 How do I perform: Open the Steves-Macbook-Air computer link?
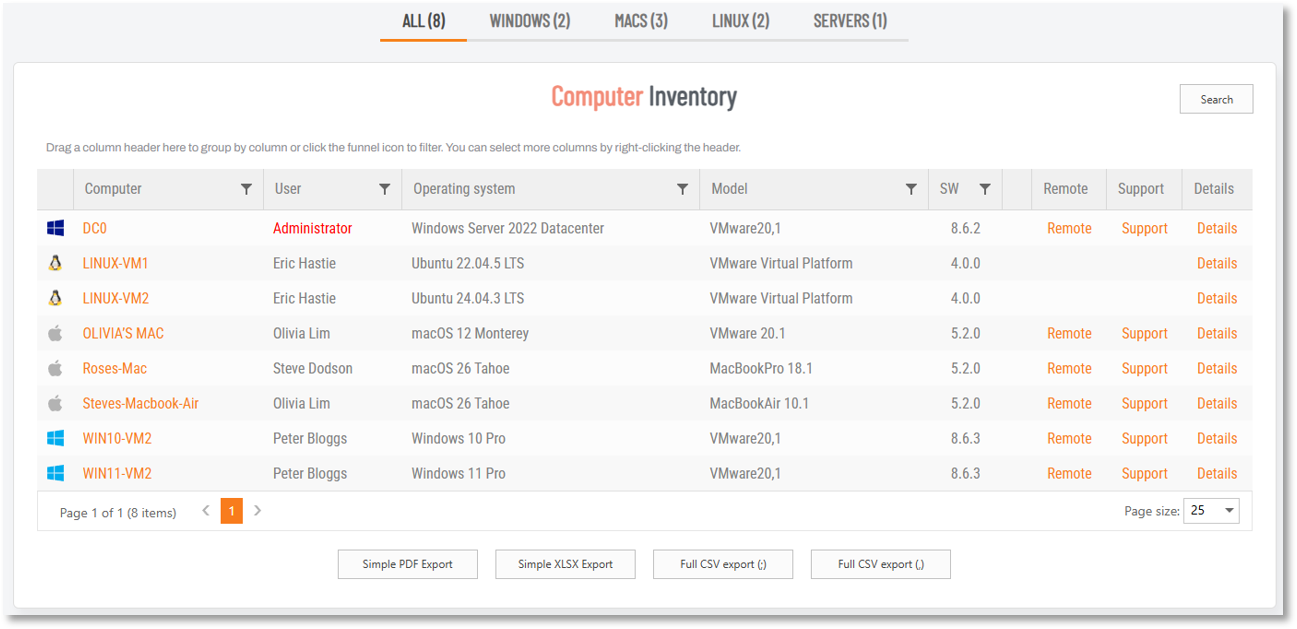click(140, 404)
